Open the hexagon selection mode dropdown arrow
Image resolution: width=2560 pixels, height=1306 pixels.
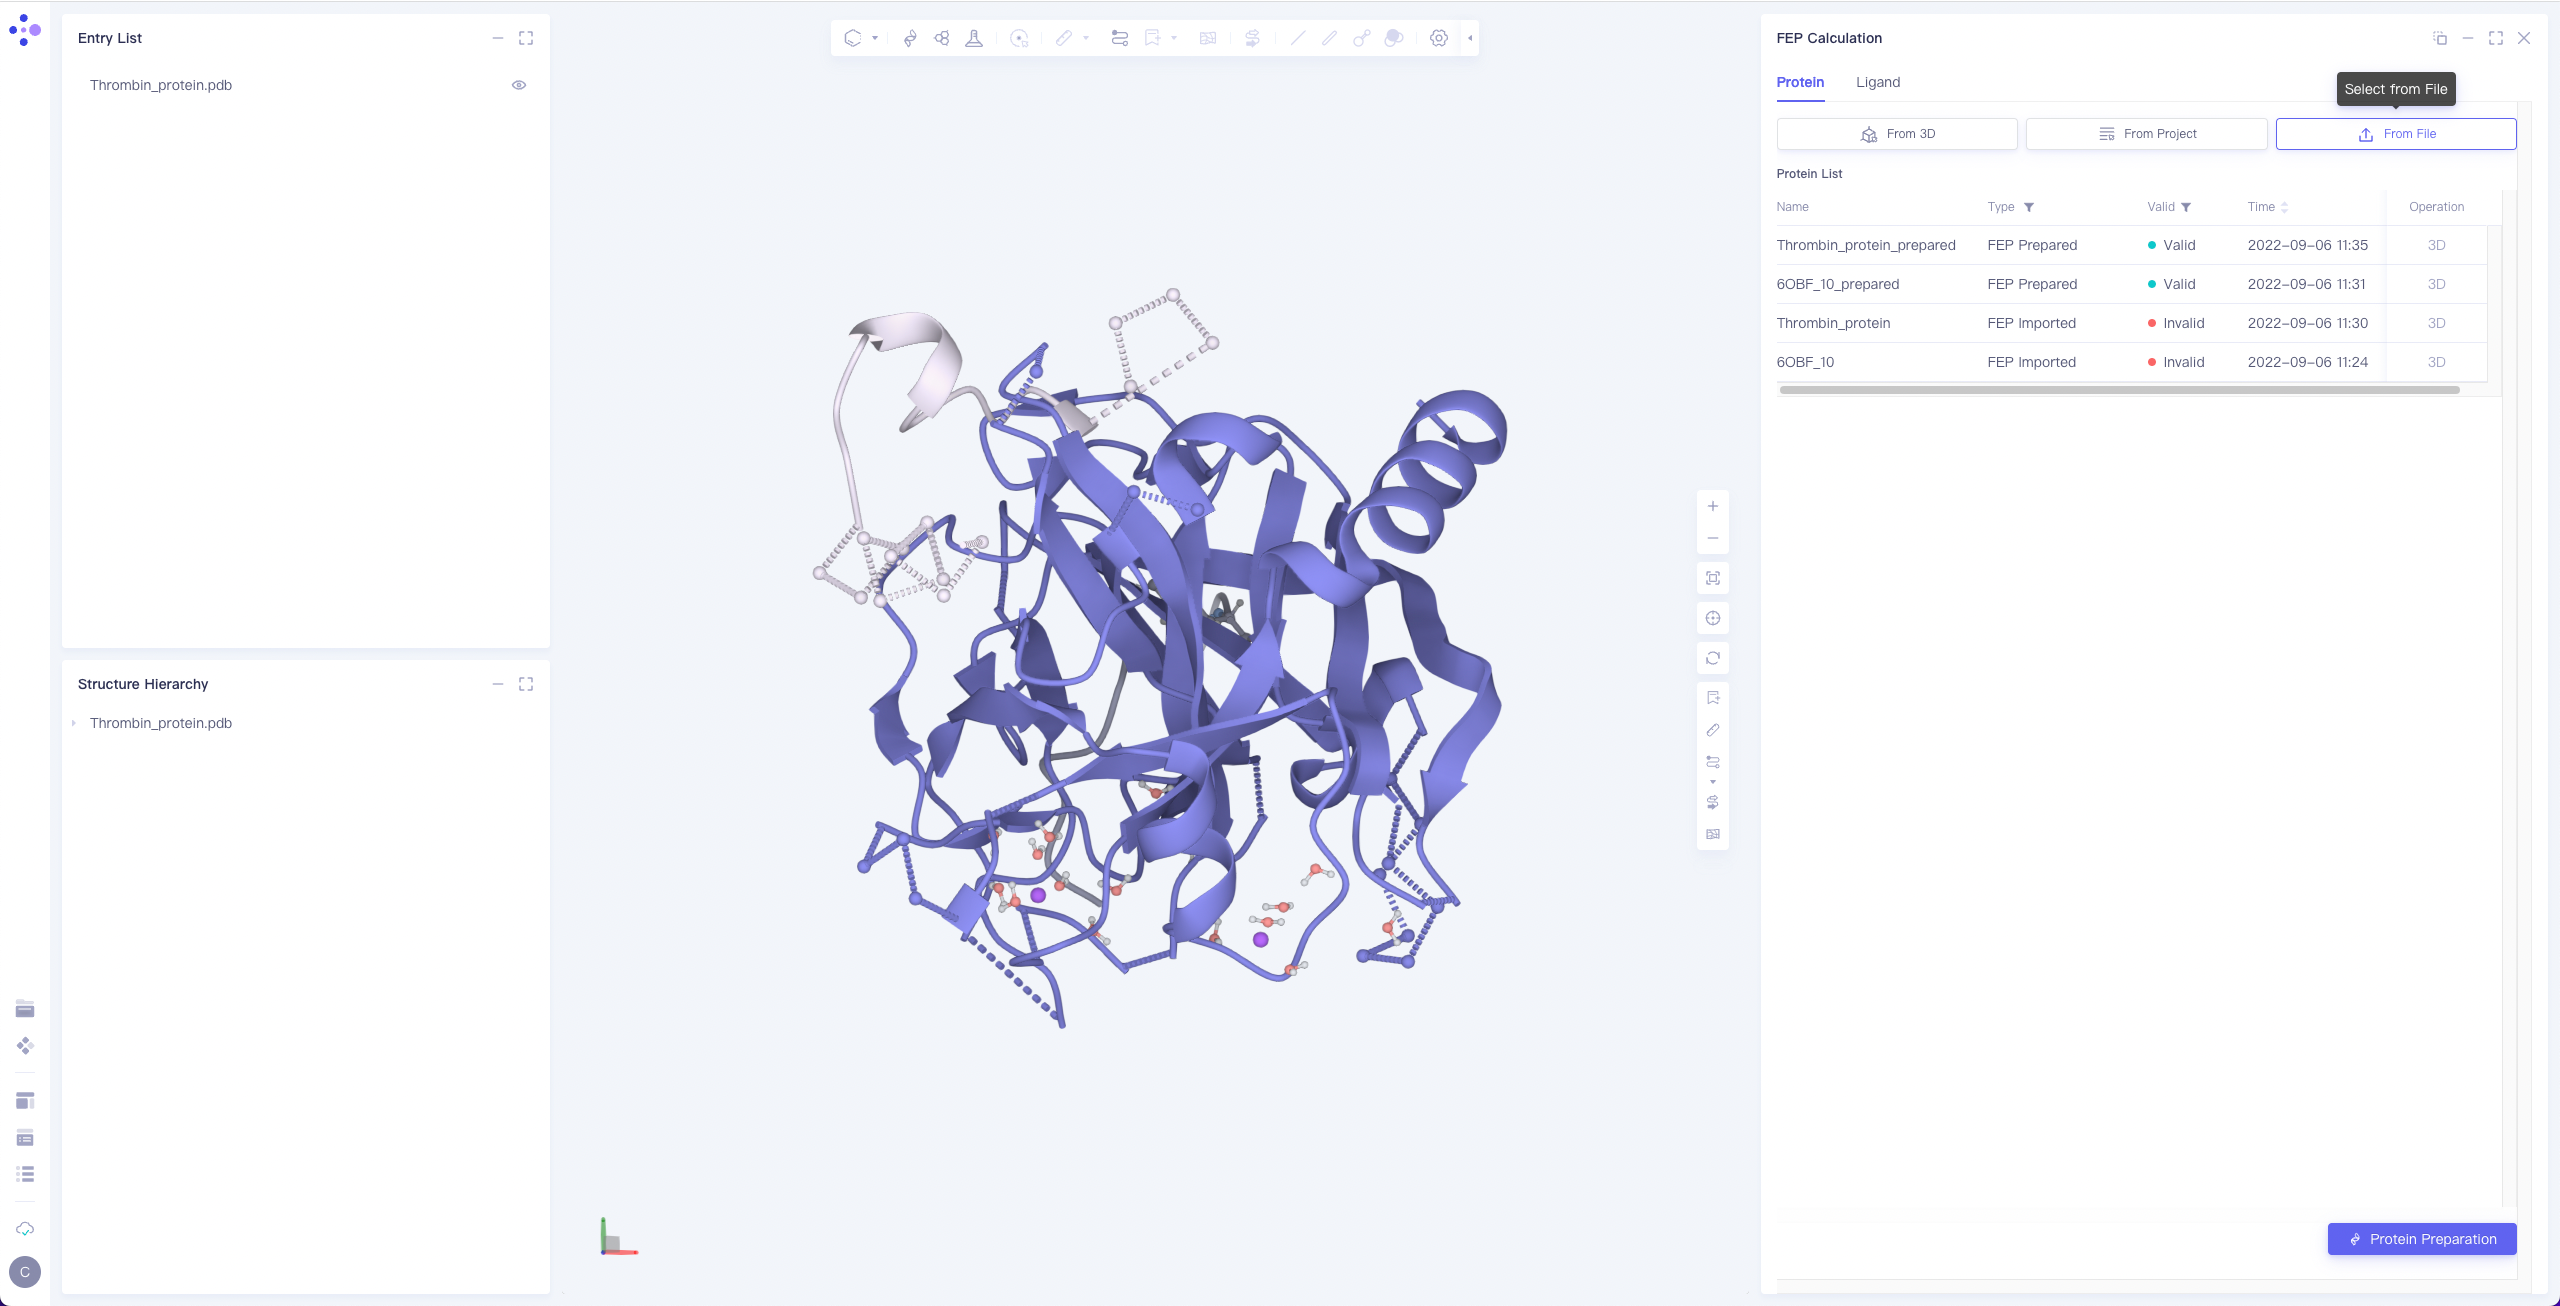pyautogui.click(x=875, y=38)
